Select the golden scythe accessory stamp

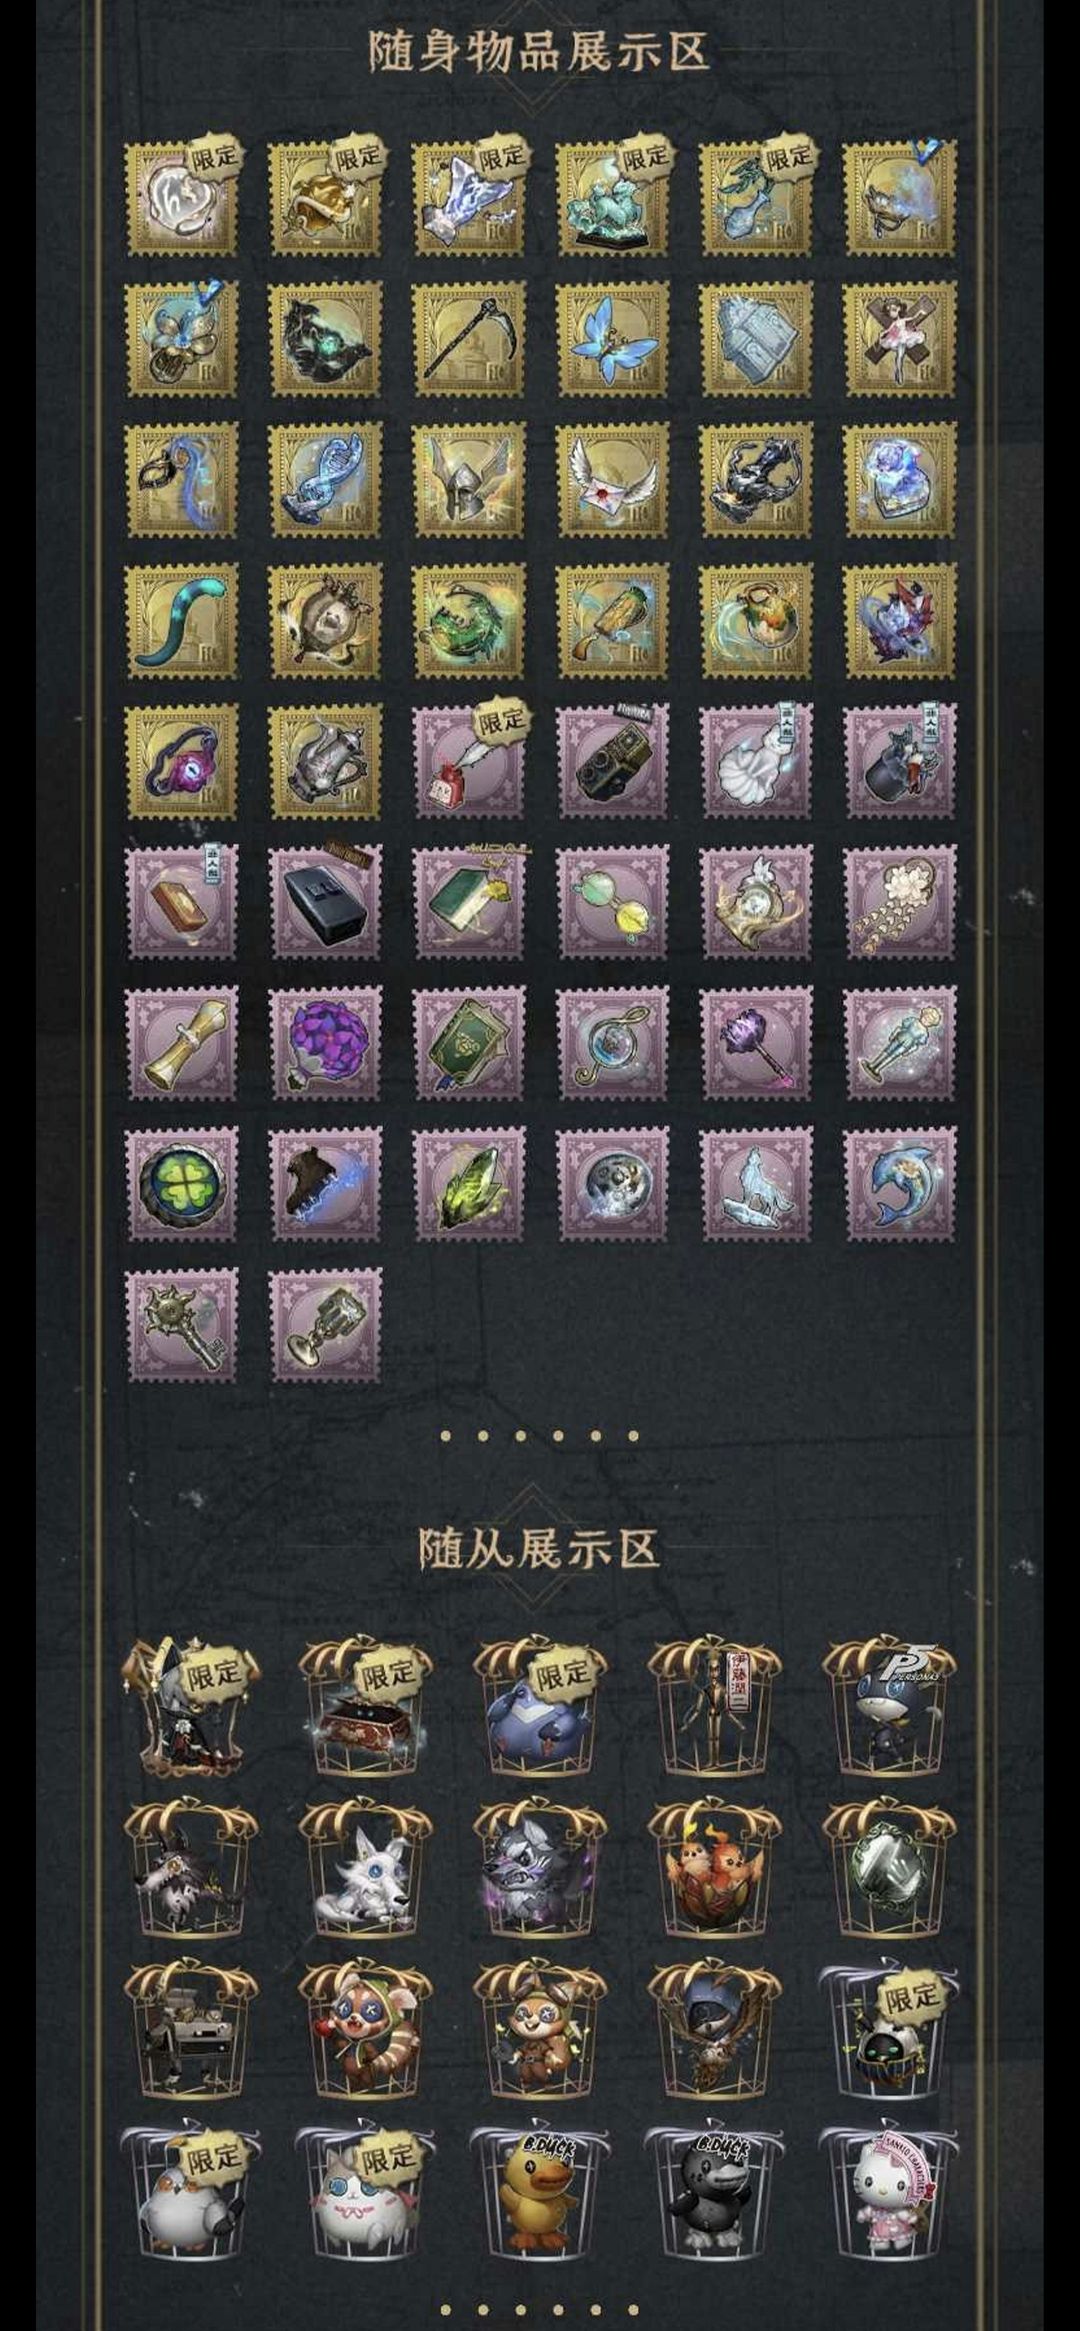point(468,339)
